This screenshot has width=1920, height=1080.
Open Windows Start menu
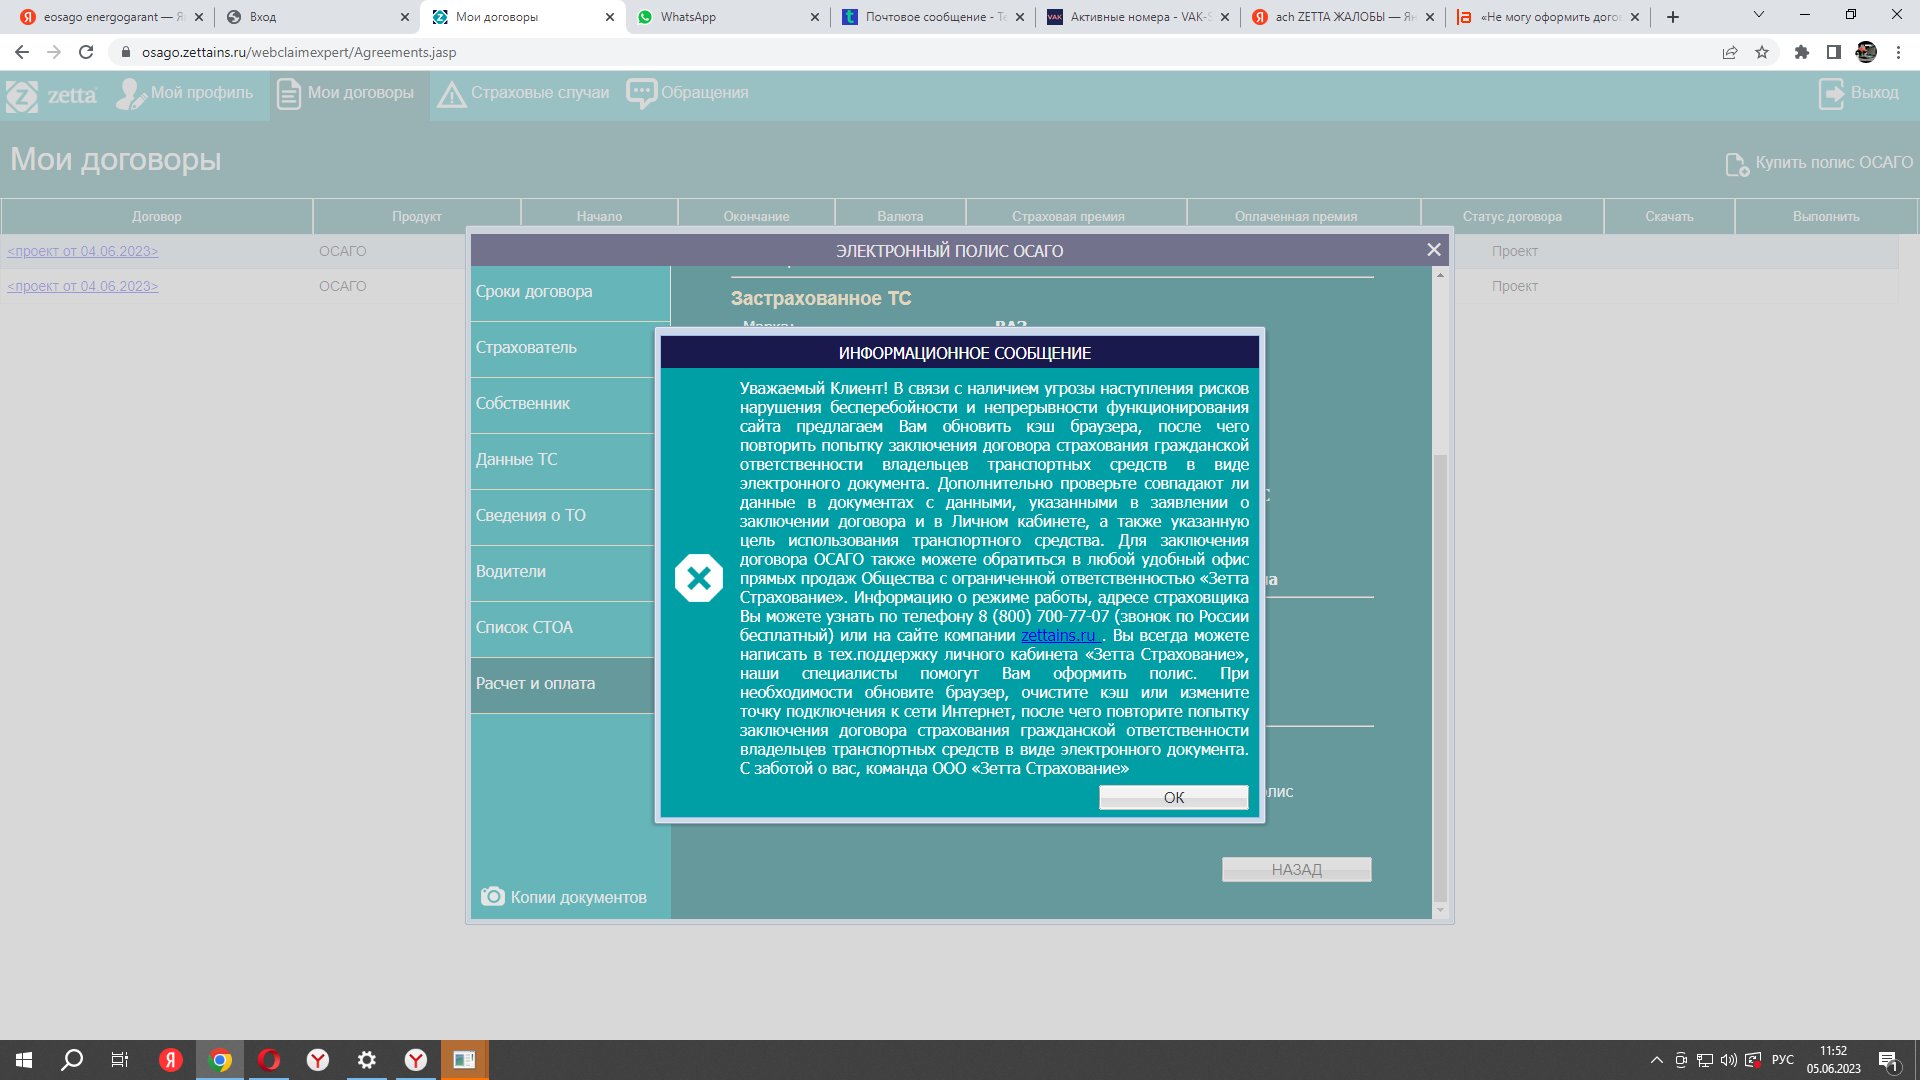24,1060
